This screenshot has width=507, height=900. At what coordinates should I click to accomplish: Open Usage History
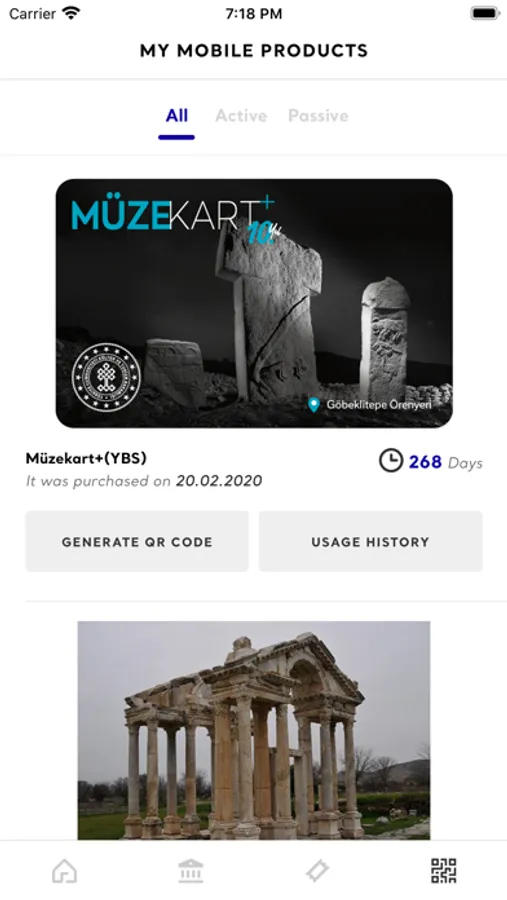(x=370, y=541)
